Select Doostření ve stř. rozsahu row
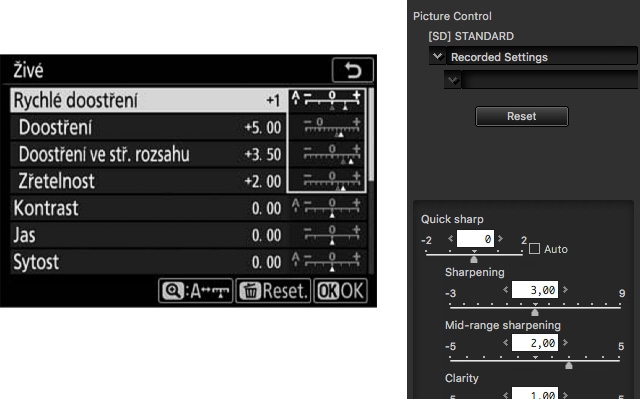This screenshot has height=399, width=640. [x=149, y=154]
